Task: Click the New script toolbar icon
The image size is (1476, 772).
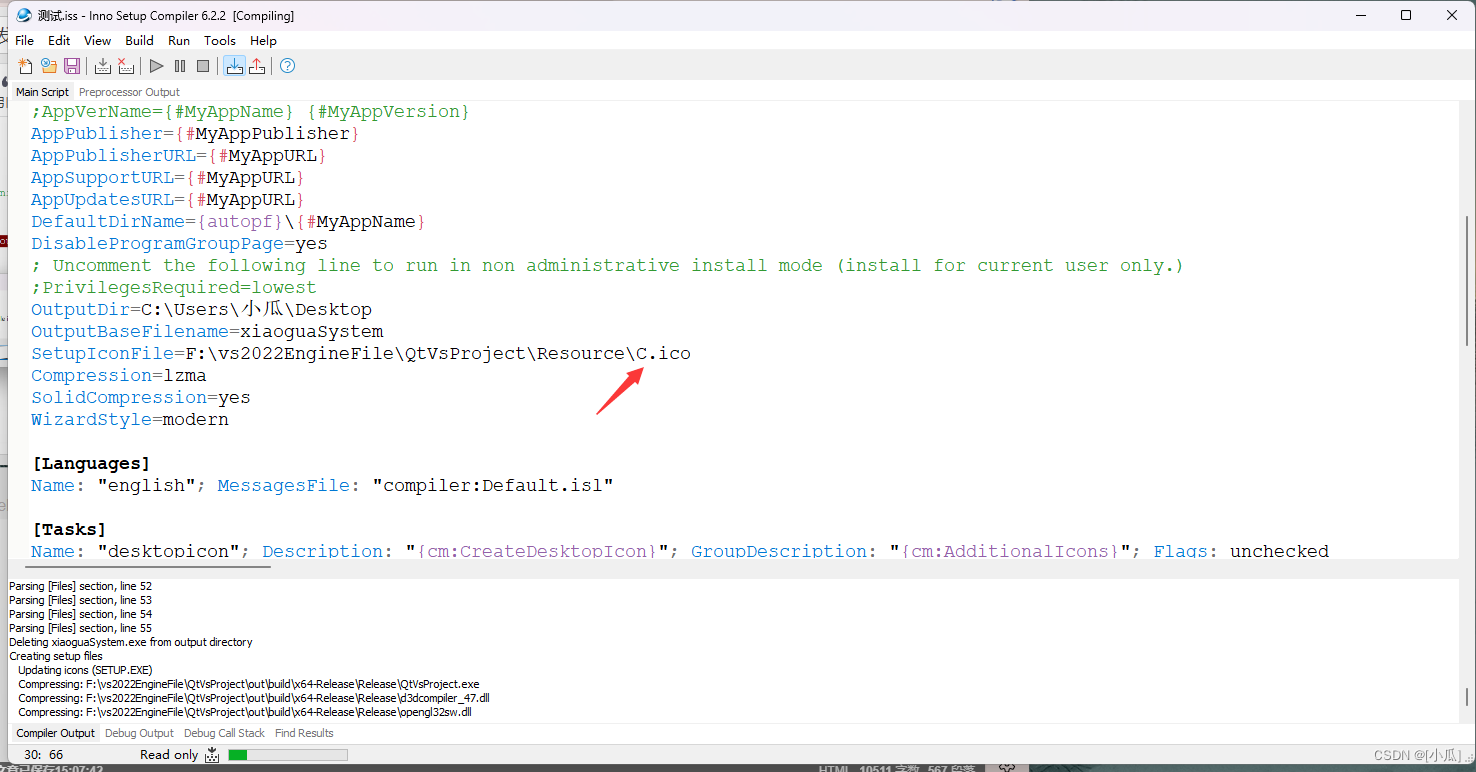Action: pyautogui.click(x=25, y=66)
